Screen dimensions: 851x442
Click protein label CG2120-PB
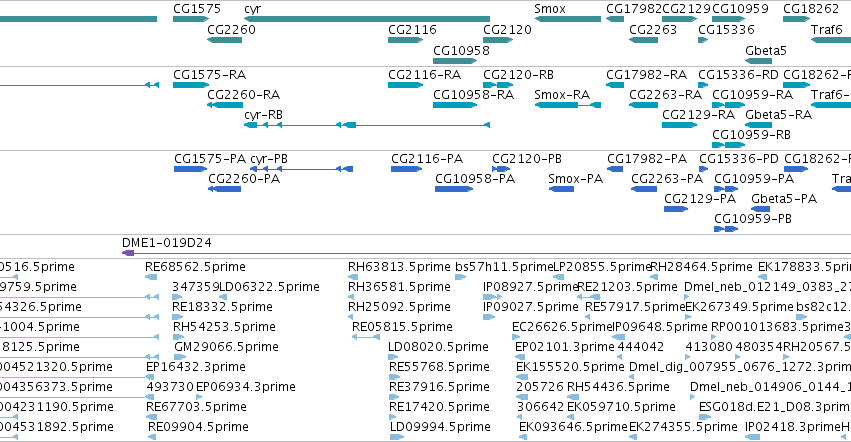click(x=527, y=159)
